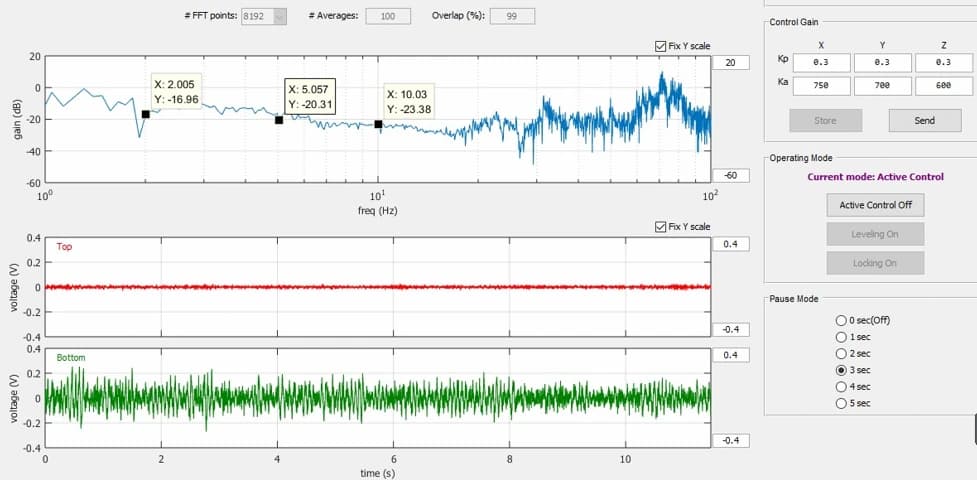
Task: Click Kp X gain field
Action: coord(821,62)
